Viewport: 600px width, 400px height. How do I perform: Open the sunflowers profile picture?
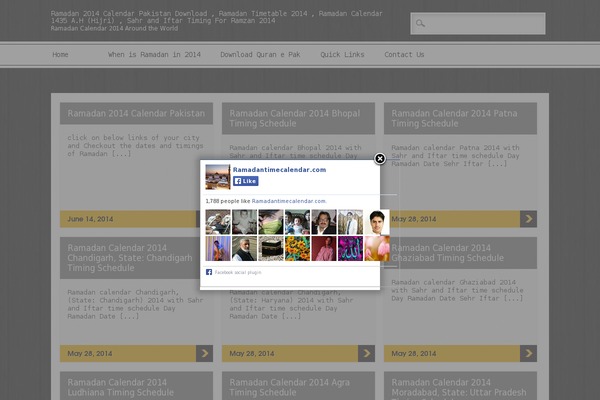[x=297, y=248]
